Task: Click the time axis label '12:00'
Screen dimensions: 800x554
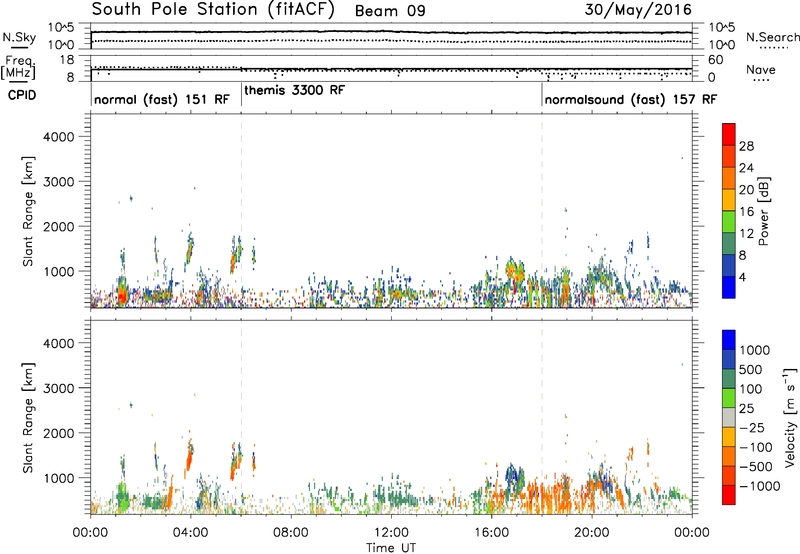Action: pyautogui.click(x=391, y=533)
